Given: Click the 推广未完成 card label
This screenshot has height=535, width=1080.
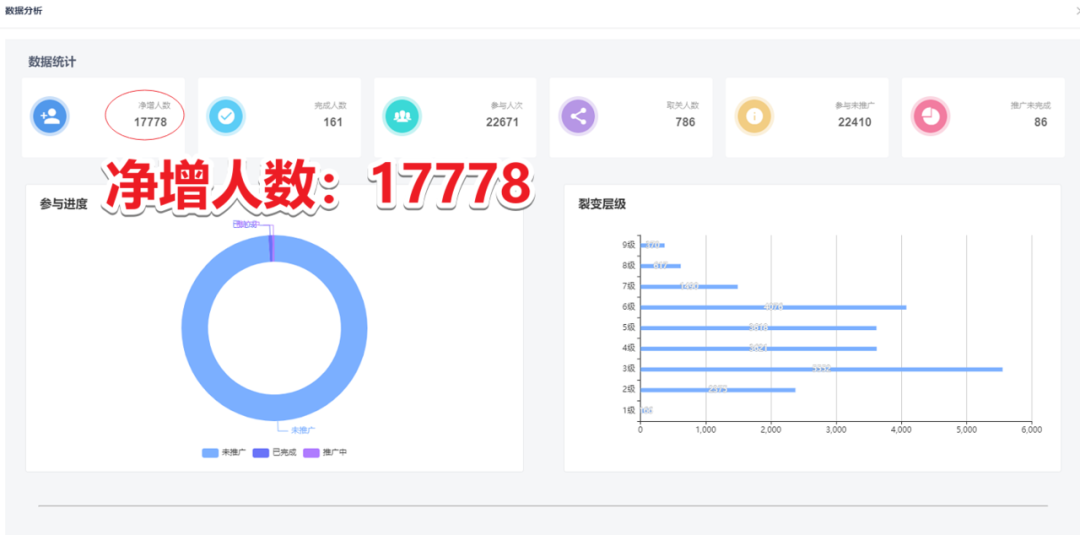Looking at the screenshot, I should click(x=1031, y=105).
